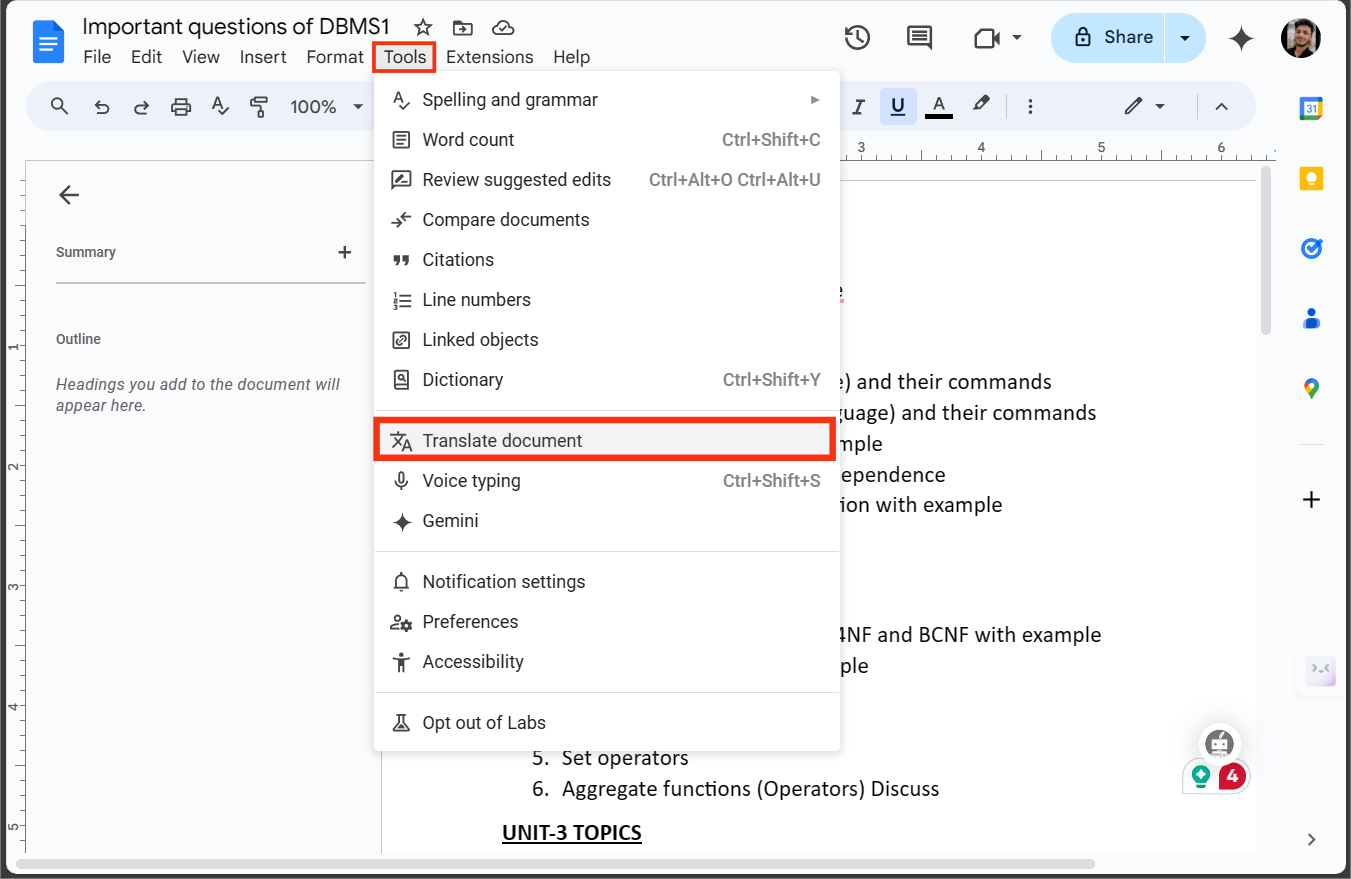This screenshot has width=1351, height=879.
Task: Open the editing mode pencil dropdown
Action: (x=1144, y=106)
